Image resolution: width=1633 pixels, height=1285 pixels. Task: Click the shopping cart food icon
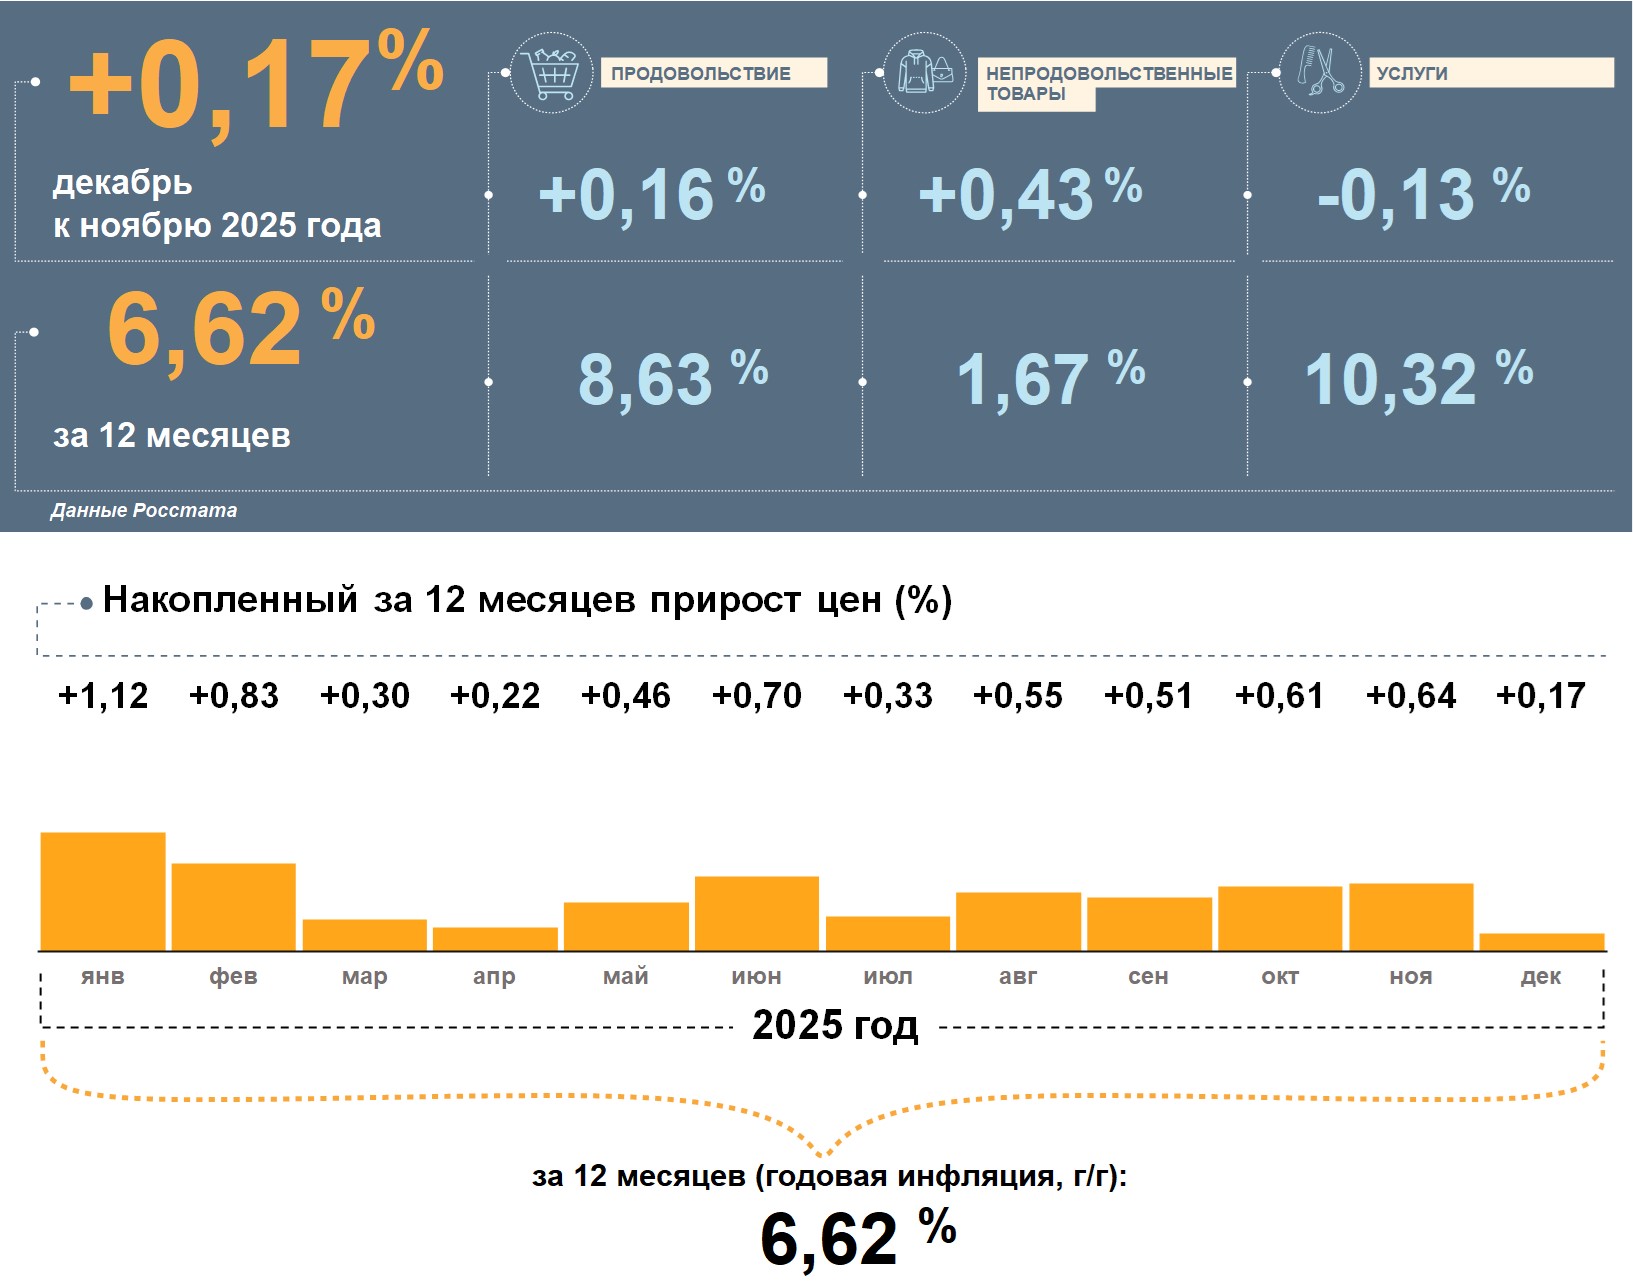[x=551, y=73]
